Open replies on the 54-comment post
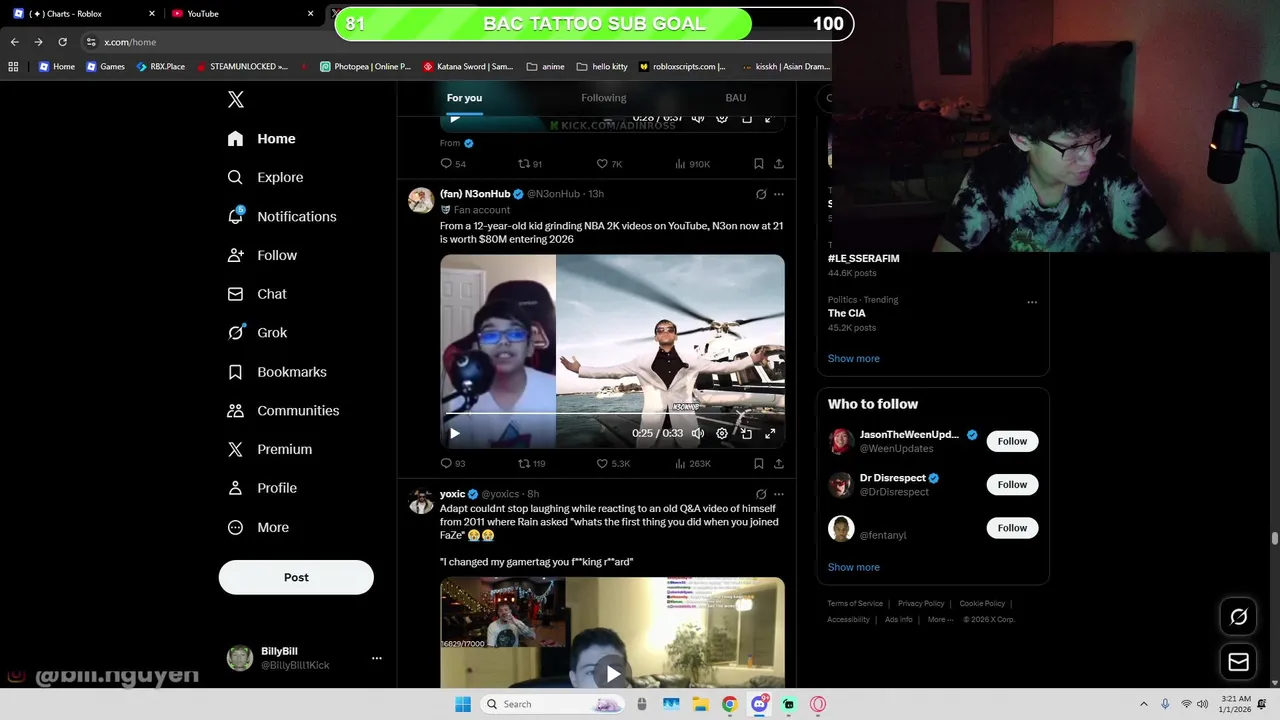1280x720 pixels. 453,164
